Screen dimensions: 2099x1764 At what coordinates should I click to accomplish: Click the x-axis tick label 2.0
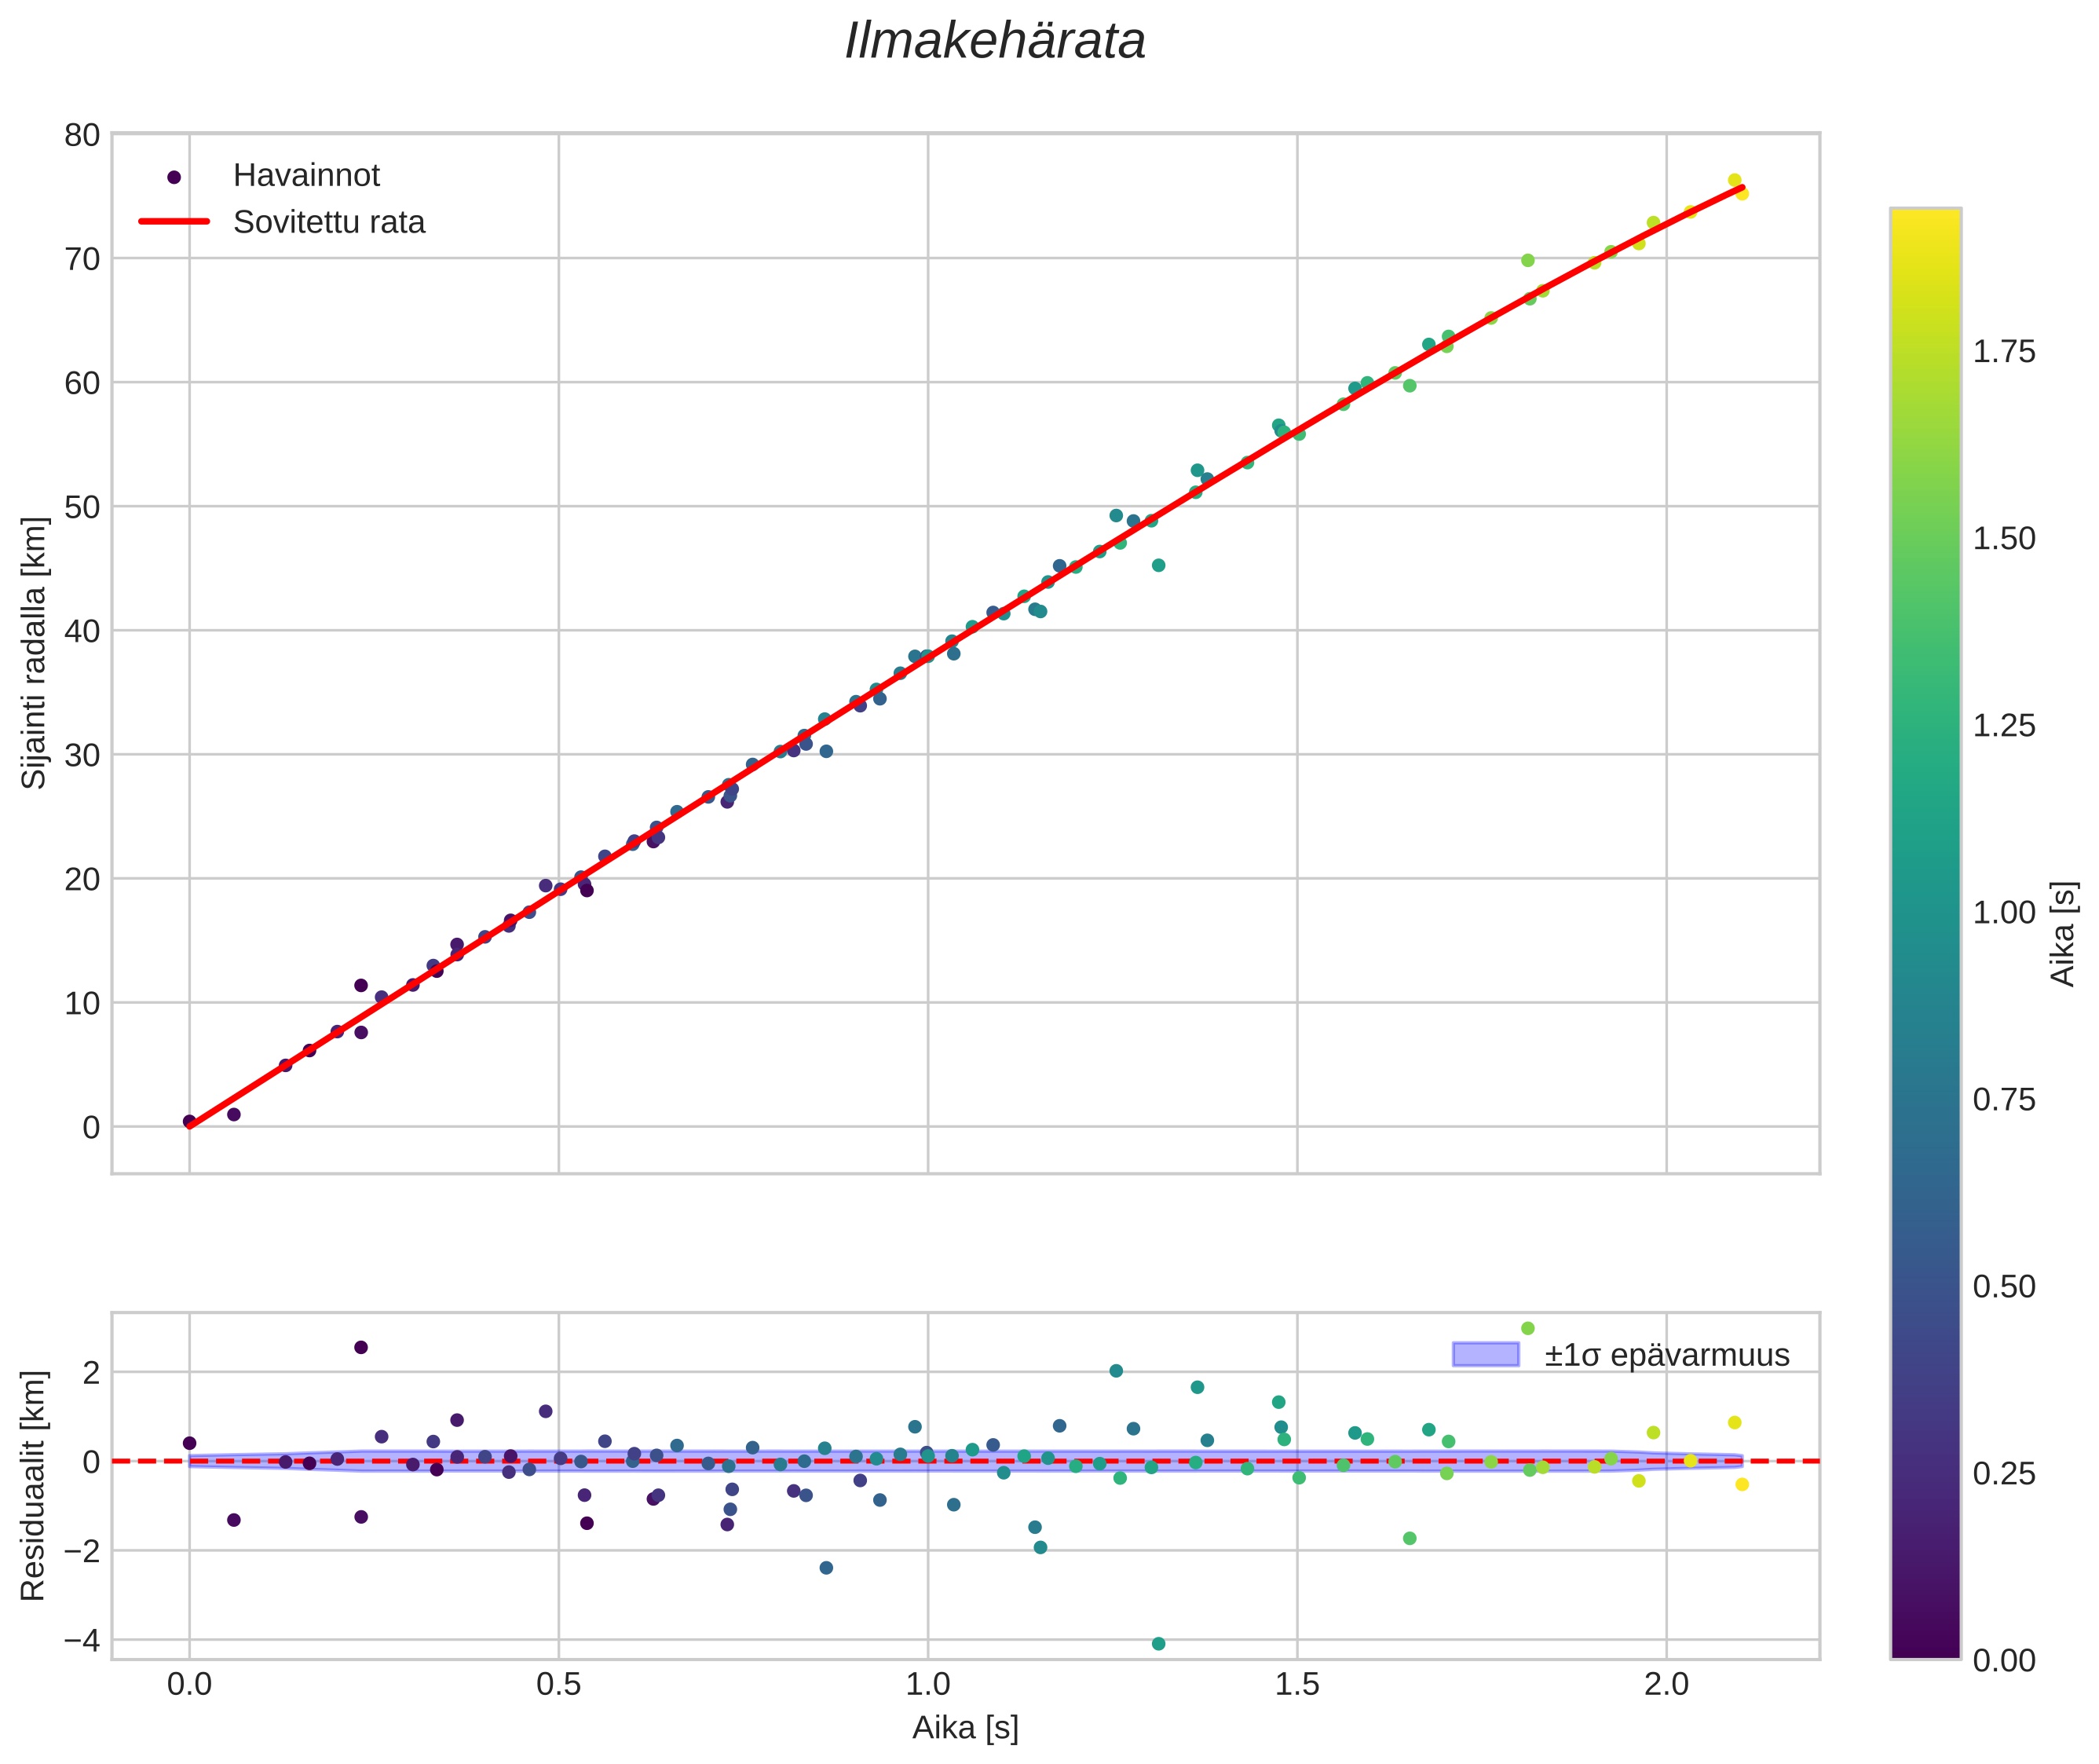coord(1666,1685)
